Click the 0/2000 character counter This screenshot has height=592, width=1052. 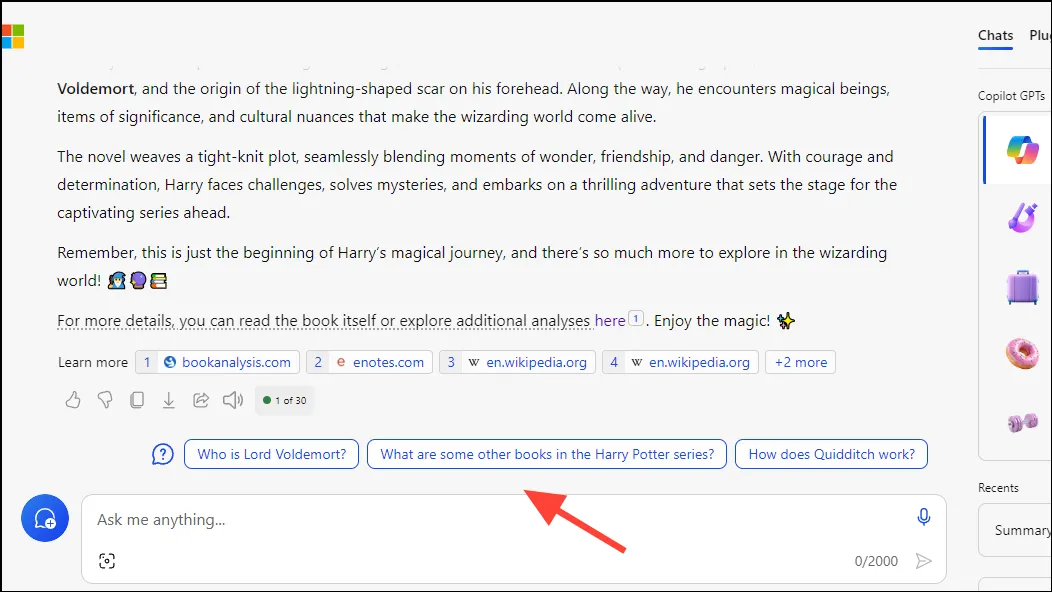[x=876, y=561]
